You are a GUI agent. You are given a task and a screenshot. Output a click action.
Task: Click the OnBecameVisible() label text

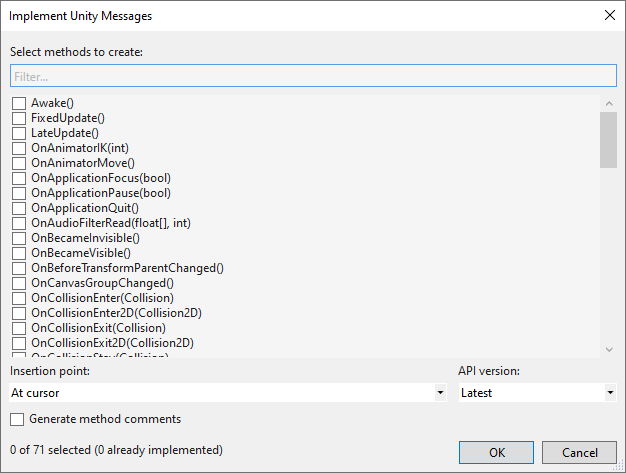[x=81, y=253]
